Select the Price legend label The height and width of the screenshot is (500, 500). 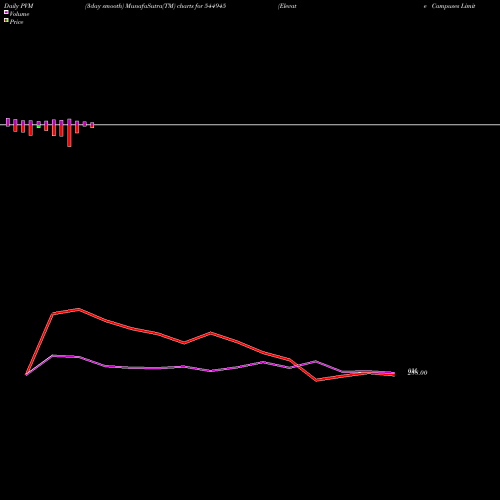[16, 22]
